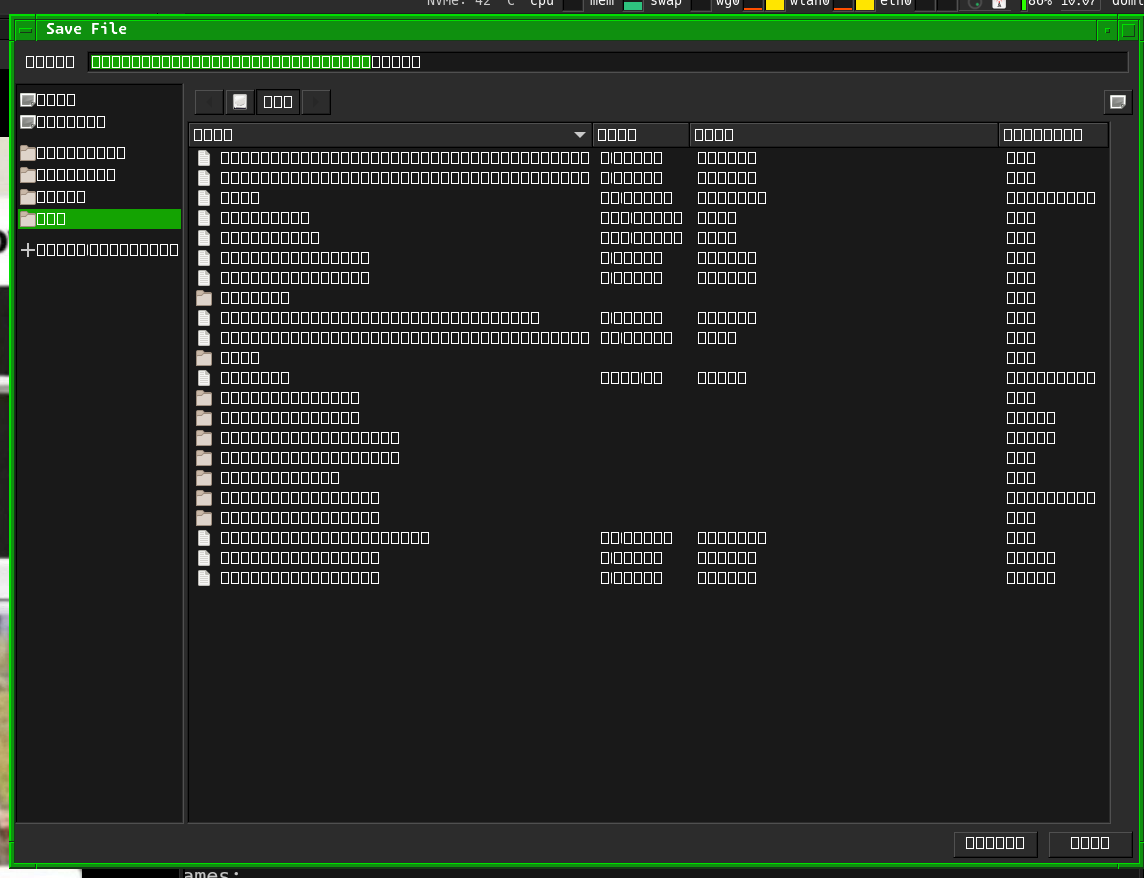Screen dimensions: 1144x878
Task: Click the create new folder icon button
Action: [x=1118, y=102]
